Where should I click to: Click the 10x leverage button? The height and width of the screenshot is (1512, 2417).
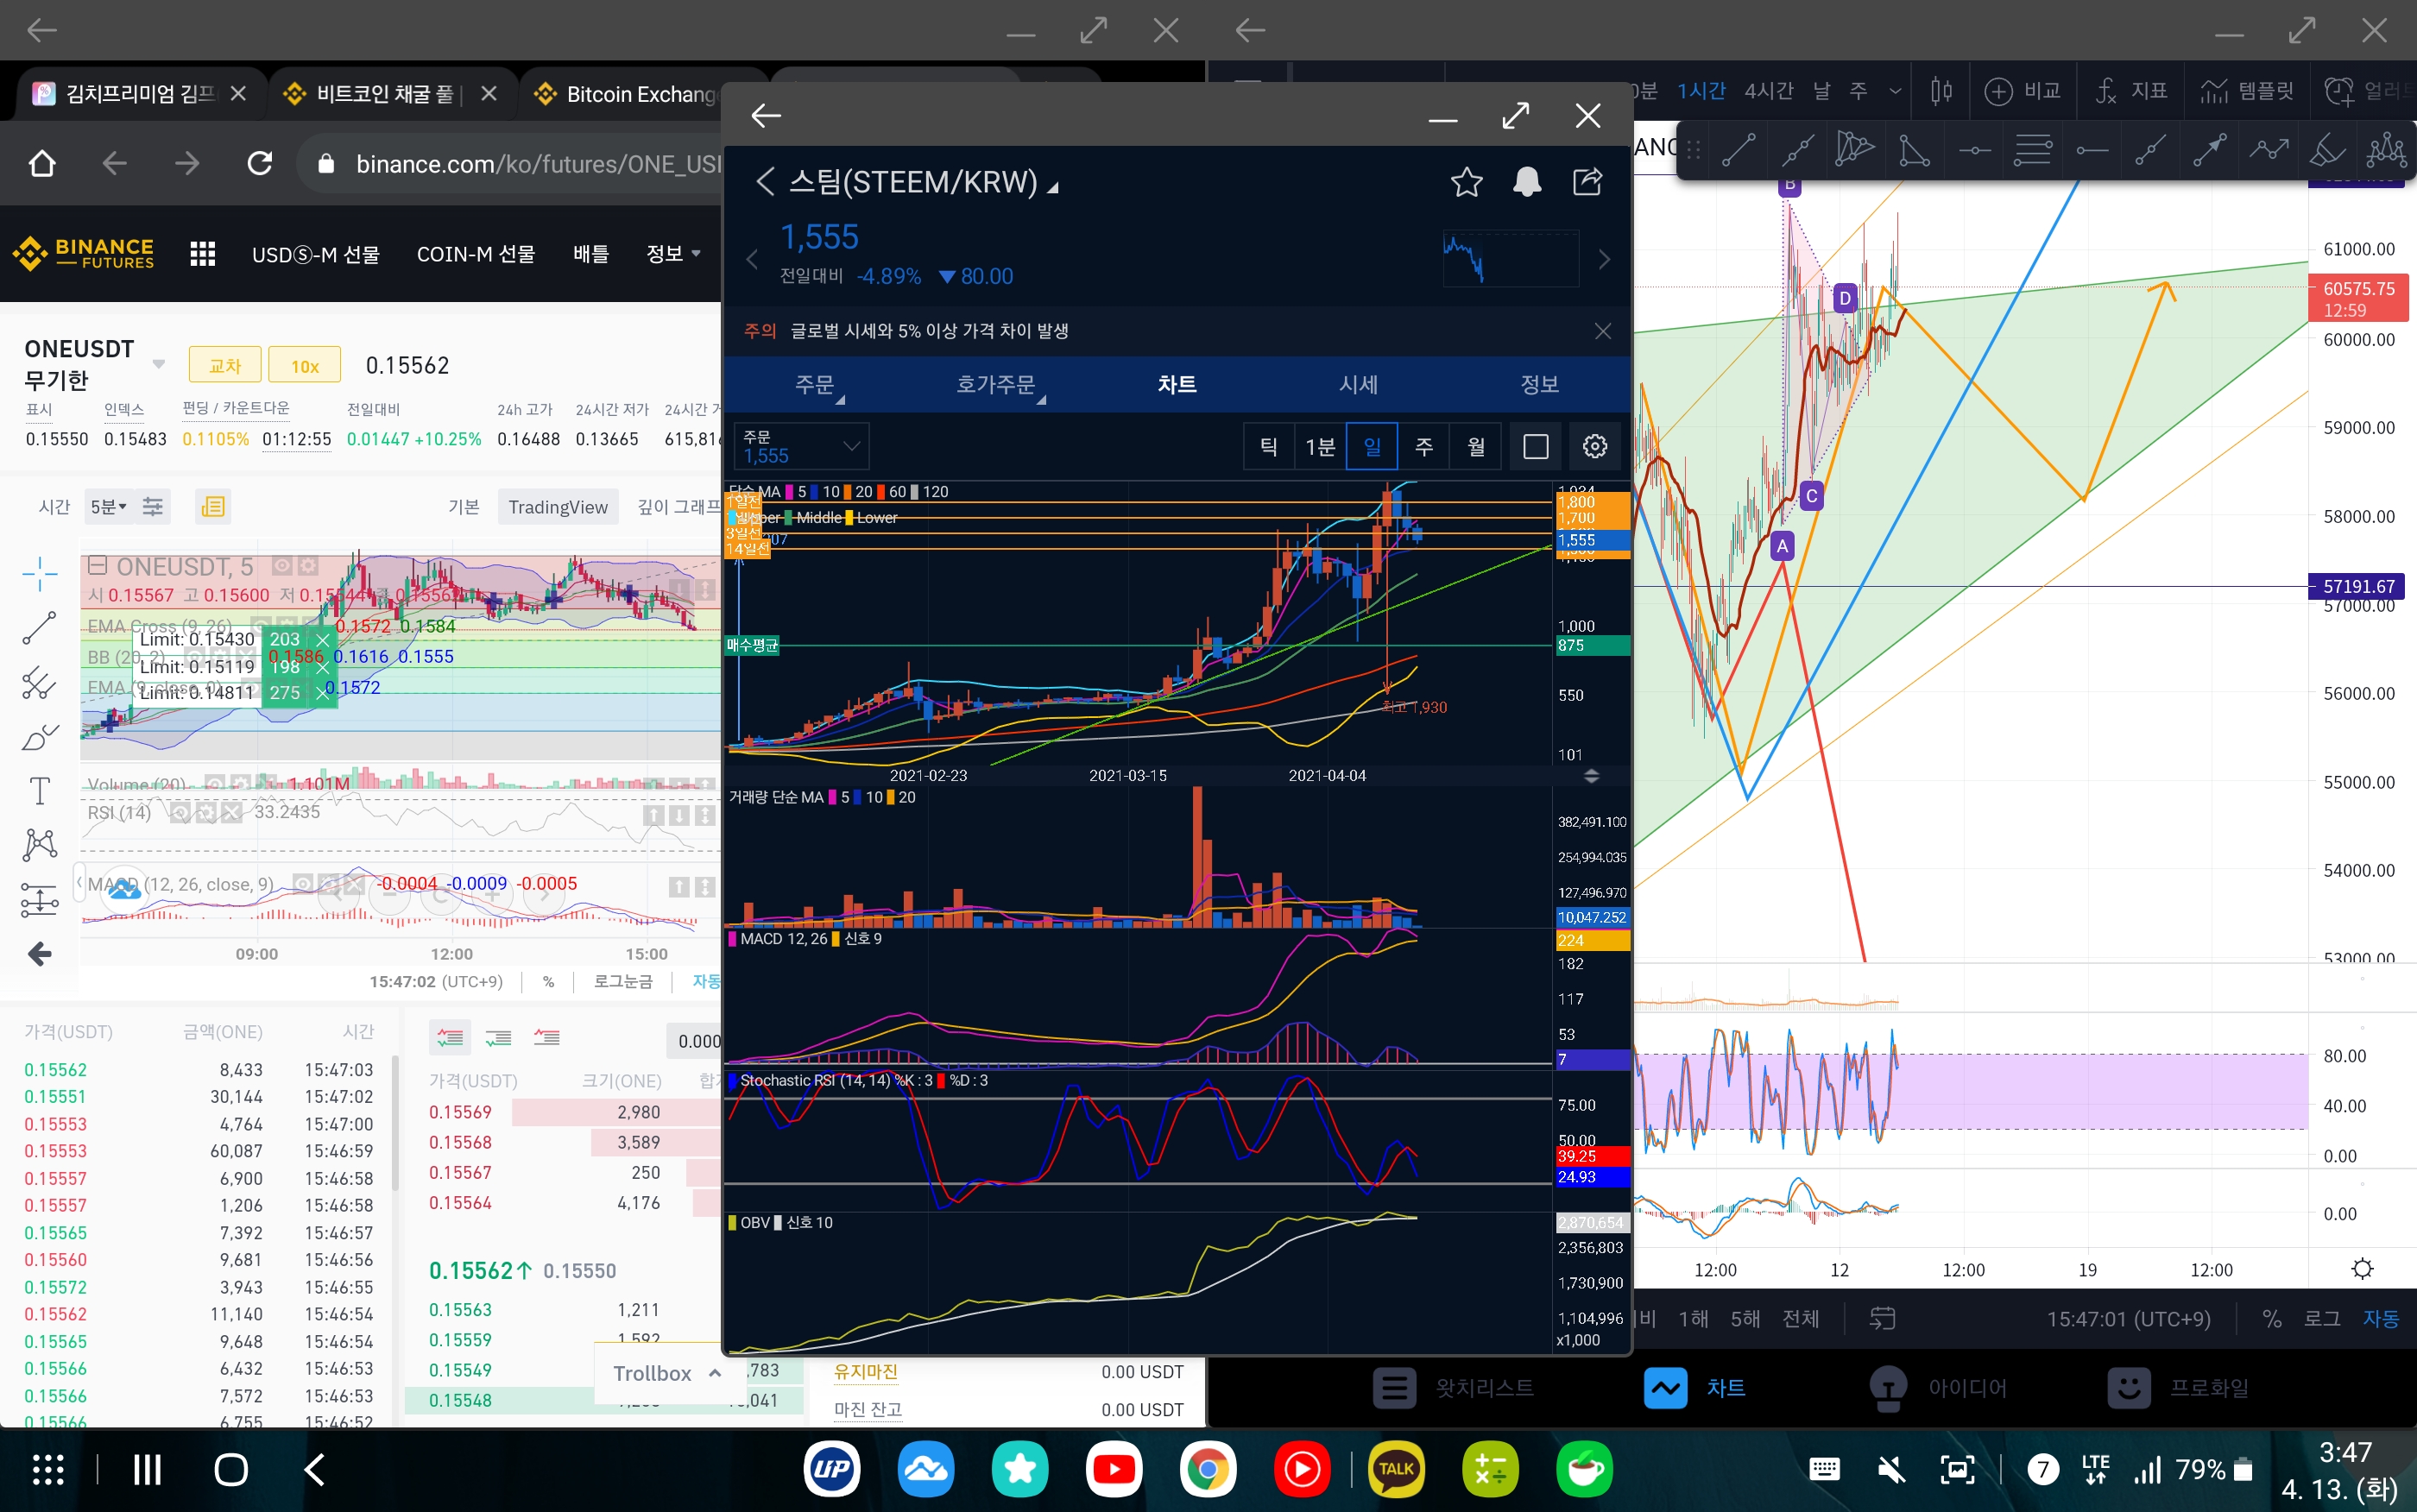pos(305,366)
